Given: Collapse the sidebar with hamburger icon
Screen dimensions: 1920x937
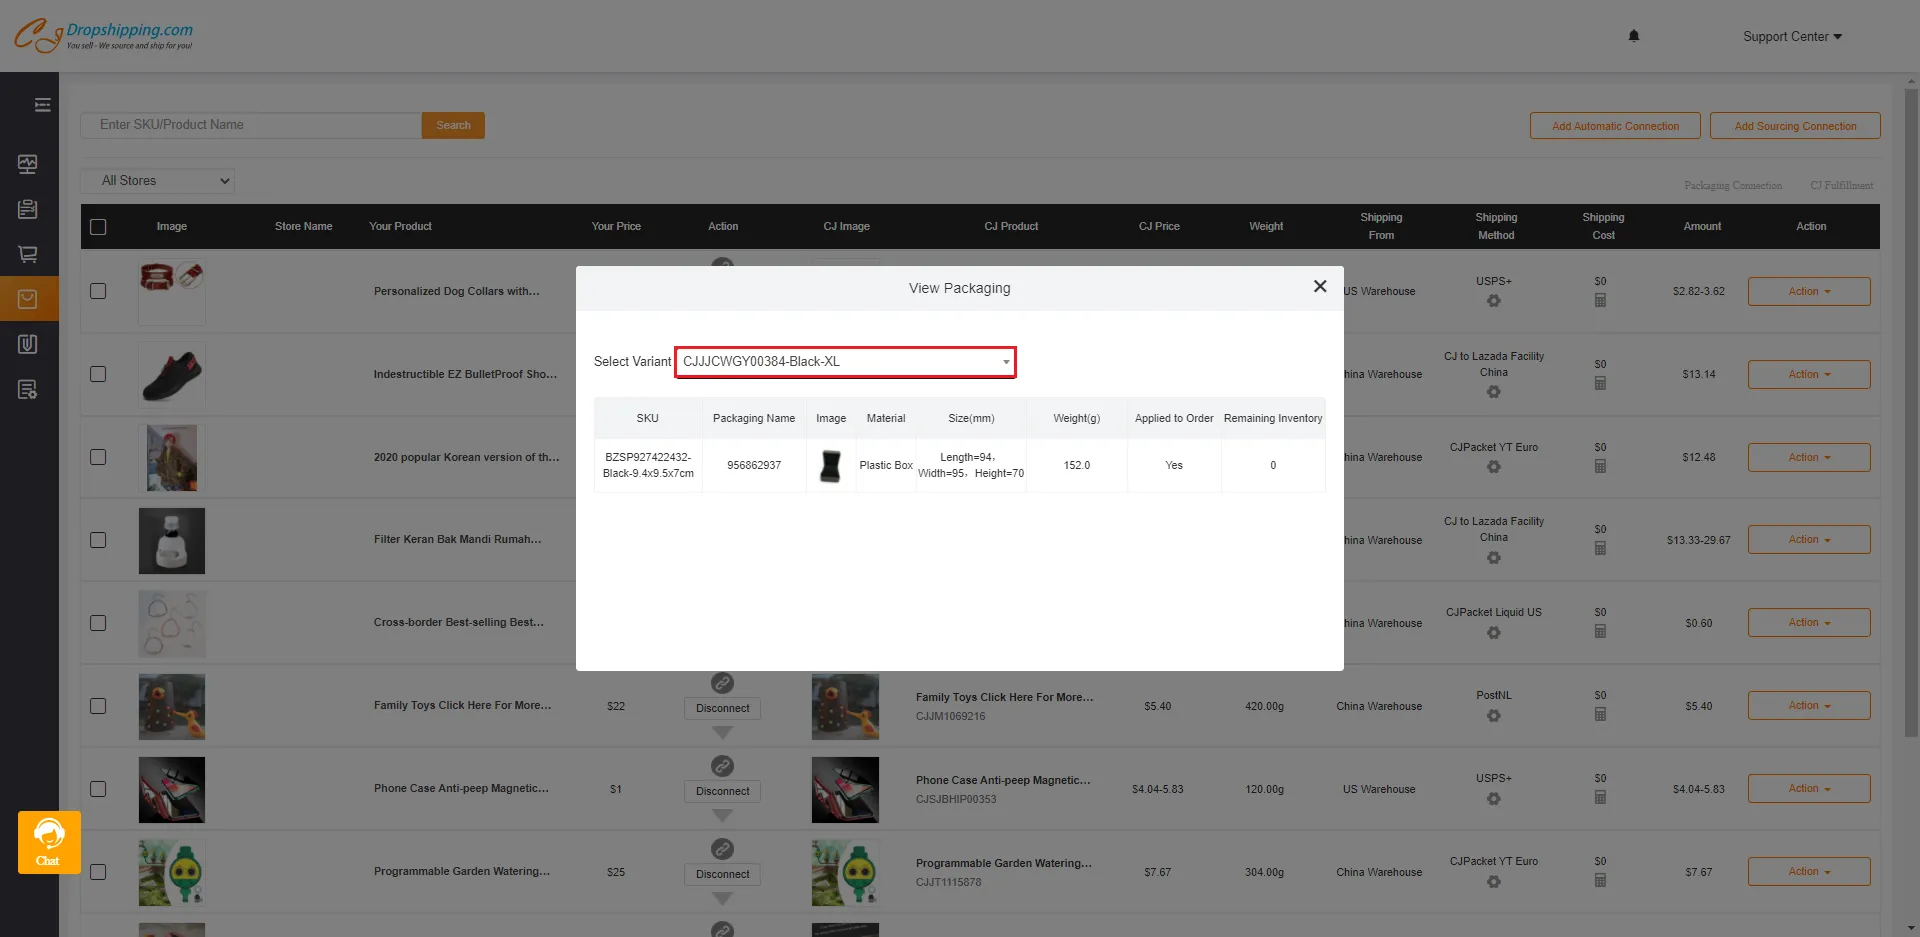Looking at the screenshot, I should [42, 105].
